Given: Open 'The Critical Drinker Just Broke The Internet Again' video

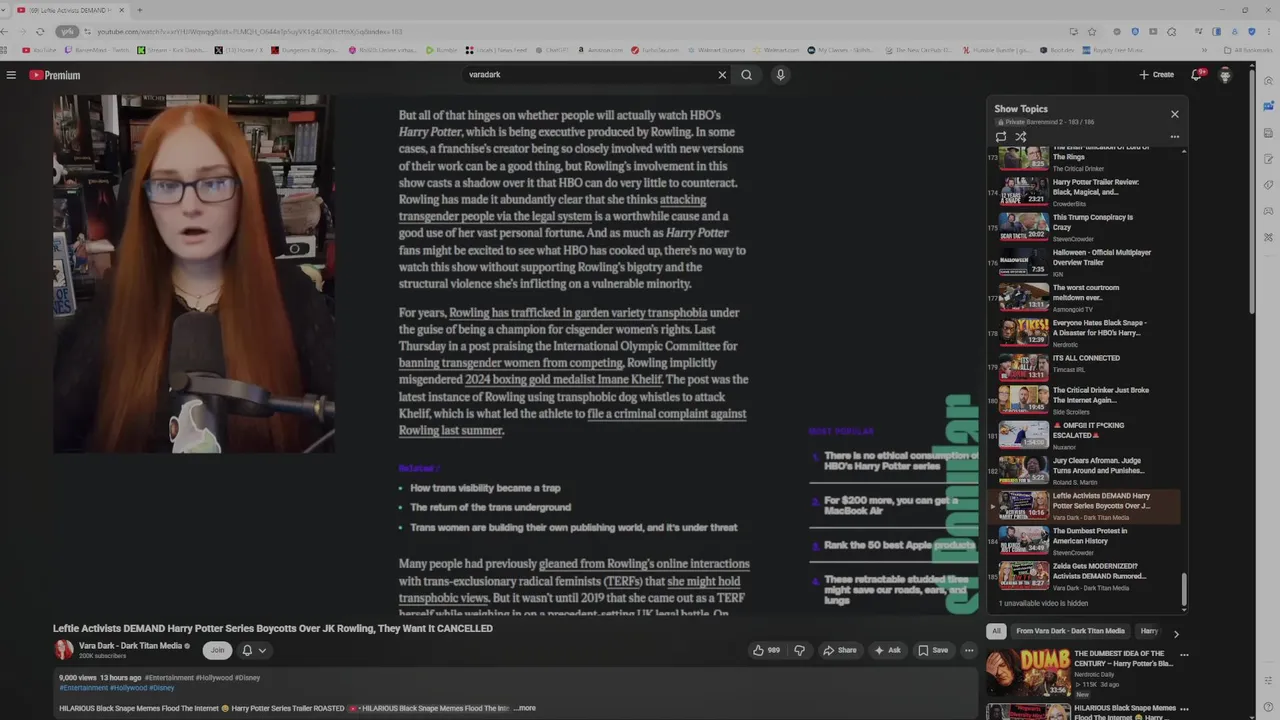Looking at the screenshot, I should coord(1084,400).
